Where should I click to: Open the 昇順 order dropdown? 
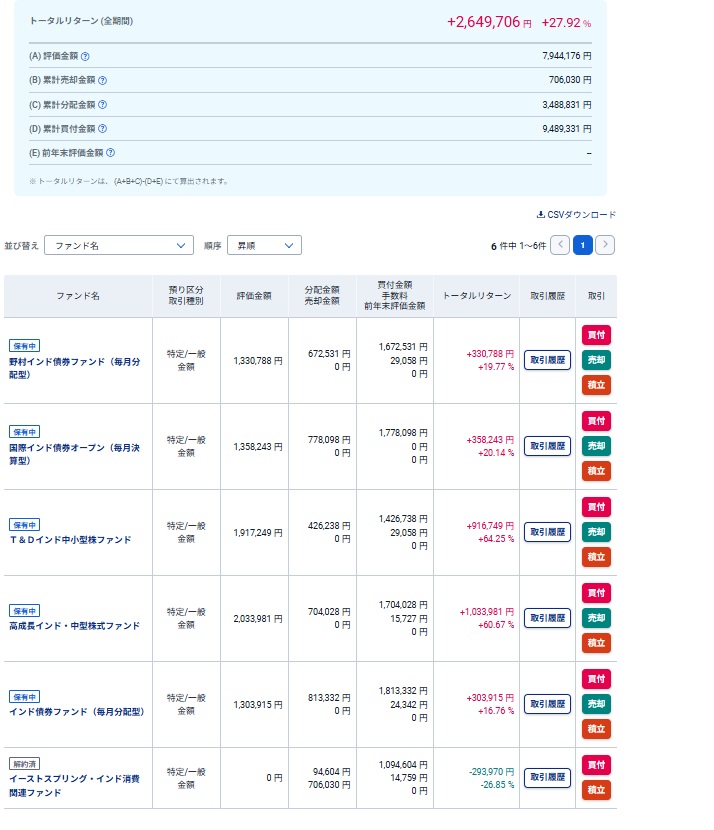[264, 245]
